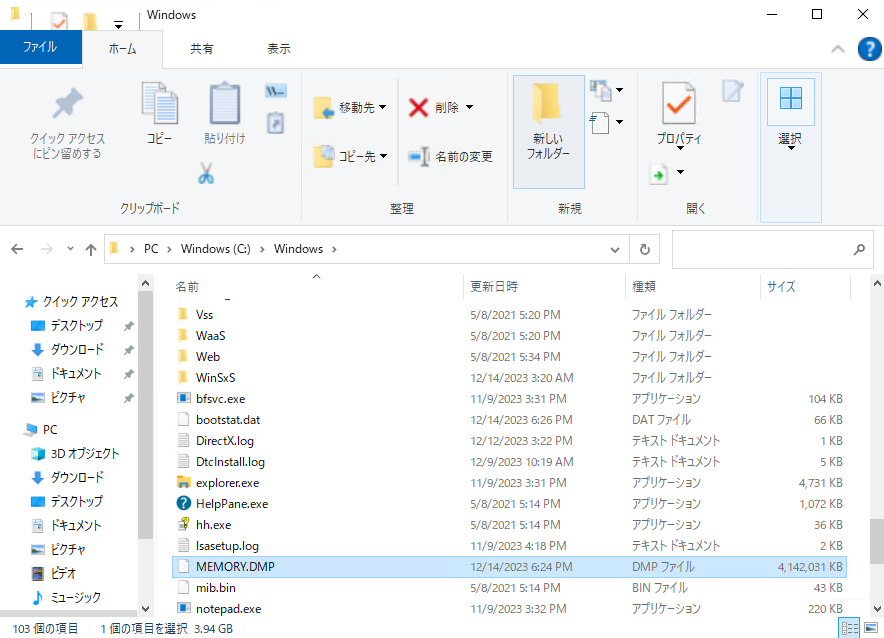The image size is (884, 638).
Task: Sort files by the 更新日時 column
Action: coord(545,286)
